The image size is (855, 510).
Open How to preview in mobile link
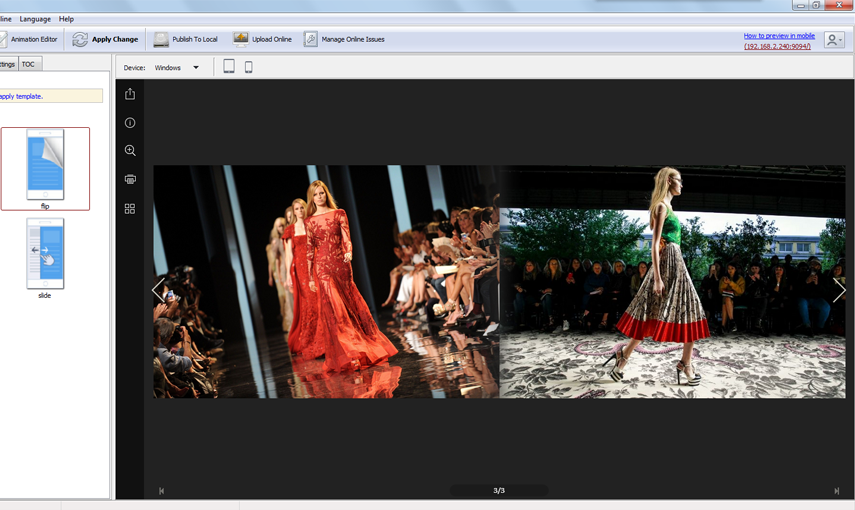pyautogui.click(x=777, y=35)
